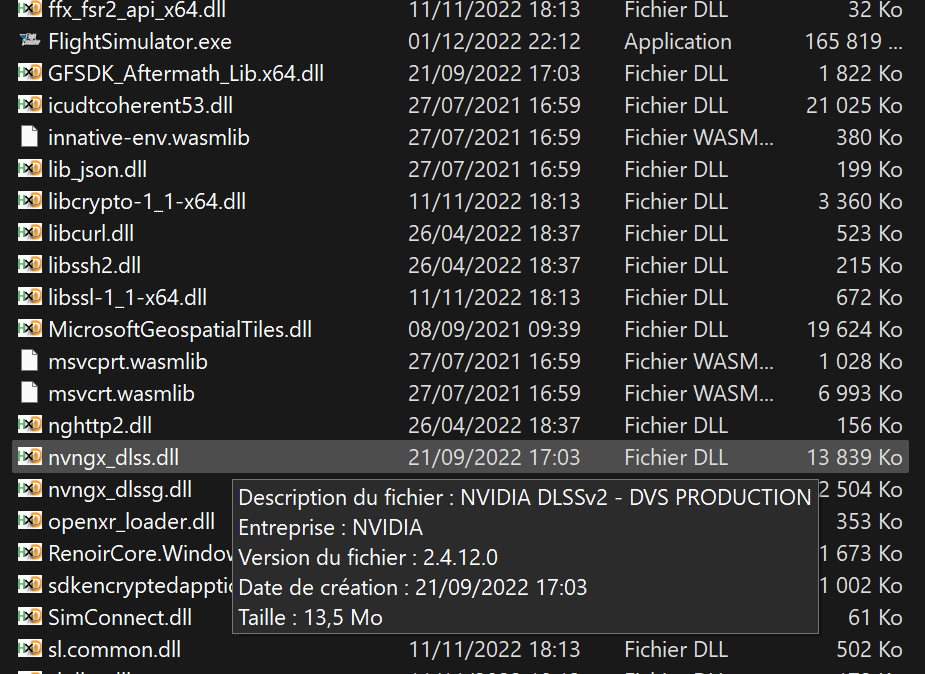Select the nghttp2.dll file row

pos(100,426)
